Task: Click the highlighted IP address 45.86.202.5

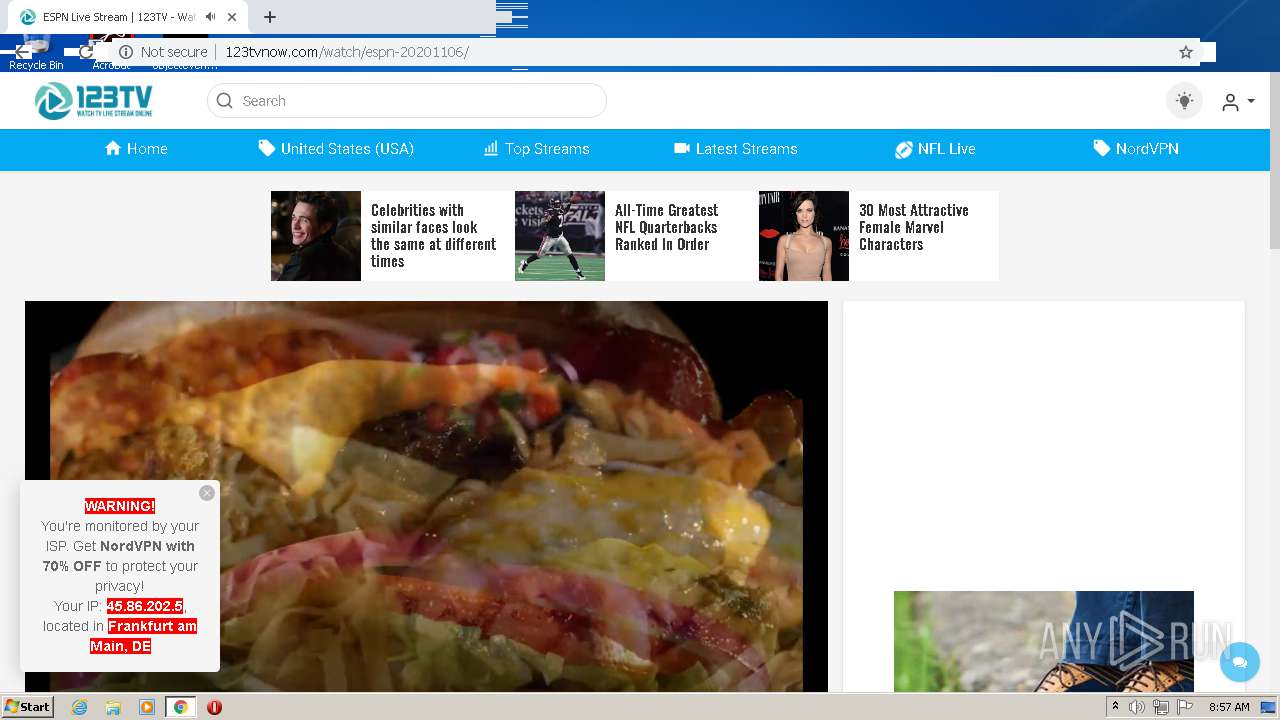Action: pos(145,606)
